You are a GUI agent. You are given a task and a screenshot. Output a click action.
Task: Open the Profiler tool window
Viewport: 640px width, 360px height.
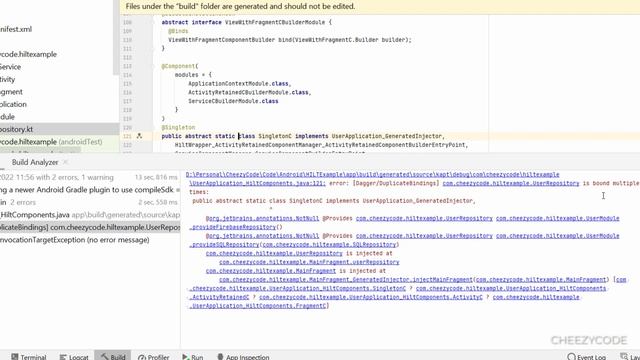[x=153, y=357]
